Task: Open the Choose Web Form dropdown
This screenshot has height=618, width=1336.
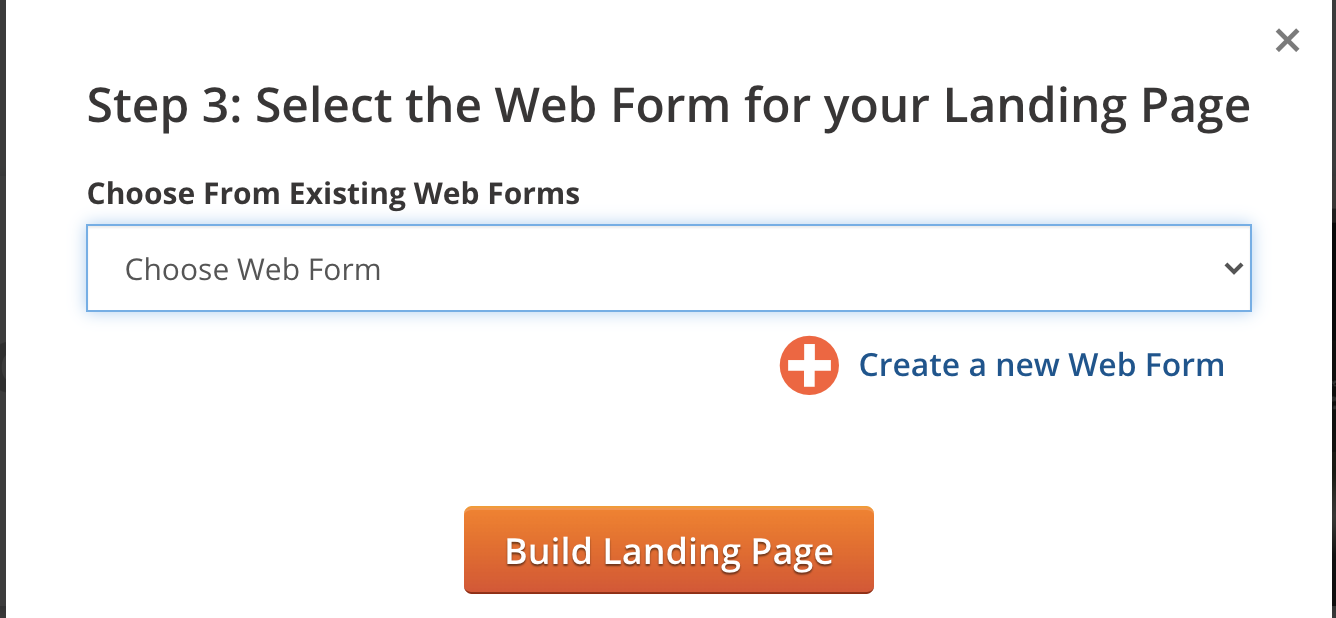Action: 669,268
